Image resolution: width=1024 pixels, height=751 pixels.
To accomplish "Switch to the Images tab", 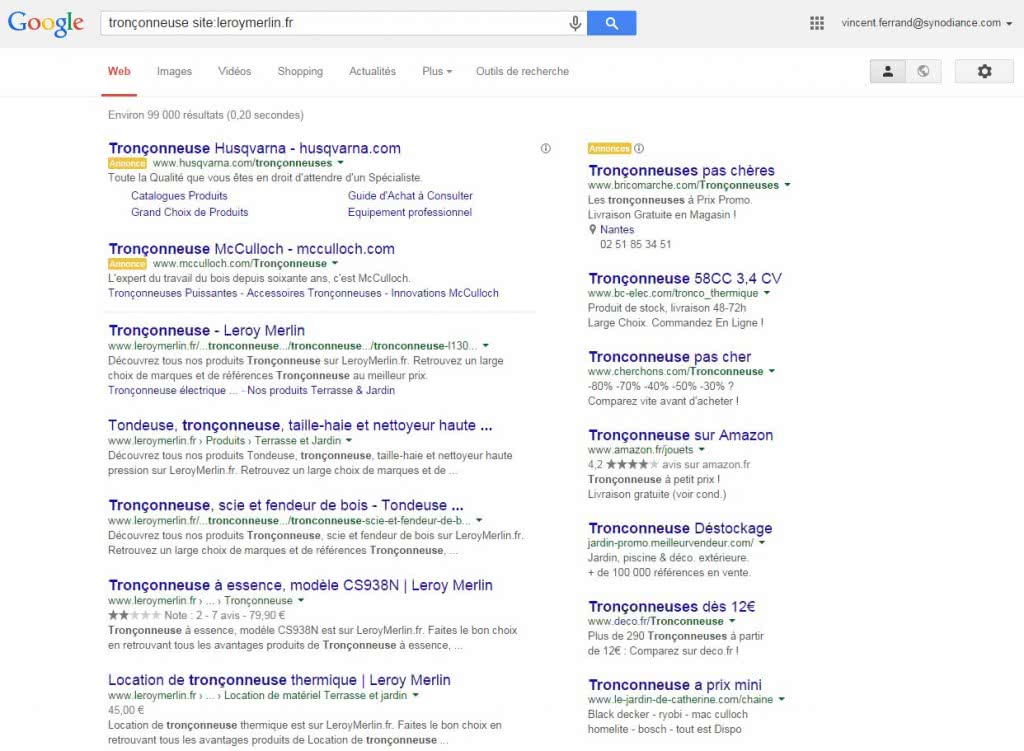I will coord(174,71).
